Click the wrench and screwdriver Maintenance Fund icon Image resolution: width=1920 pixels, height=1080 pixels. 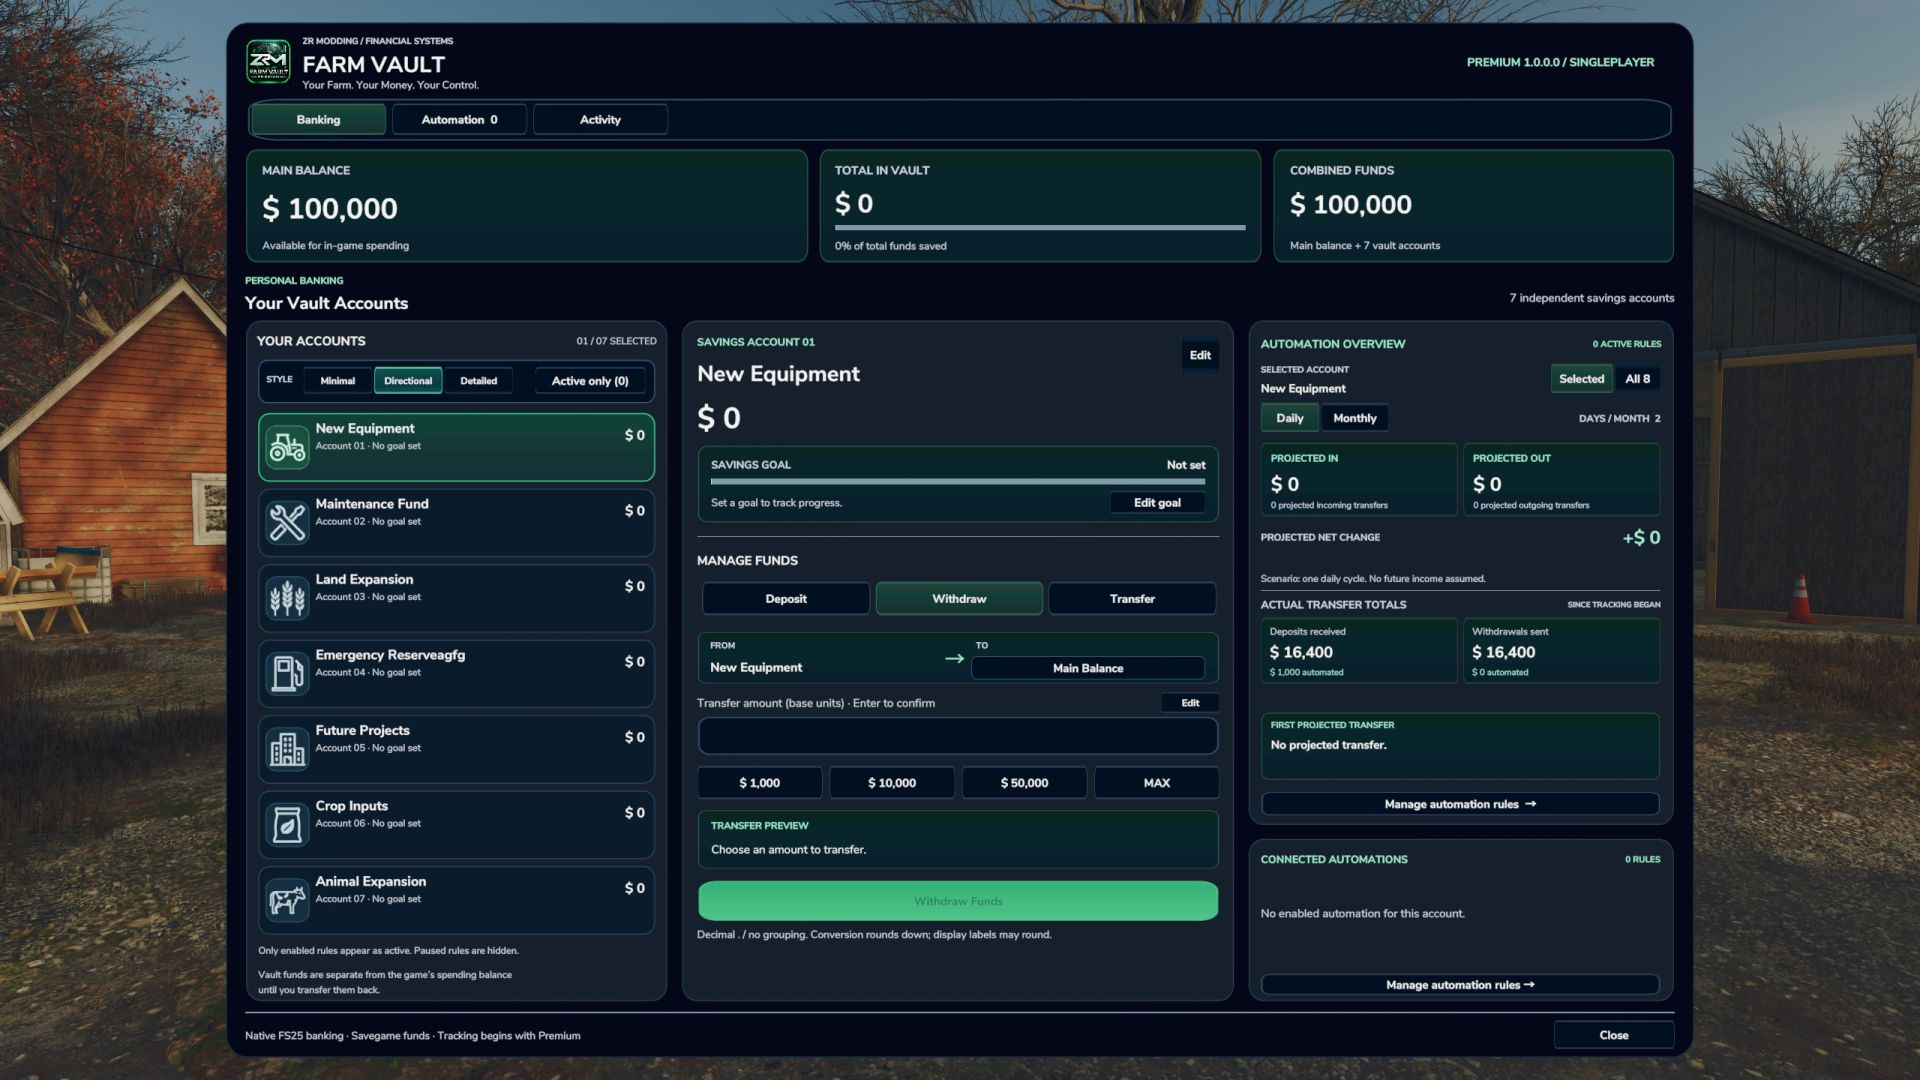point(287,522)
